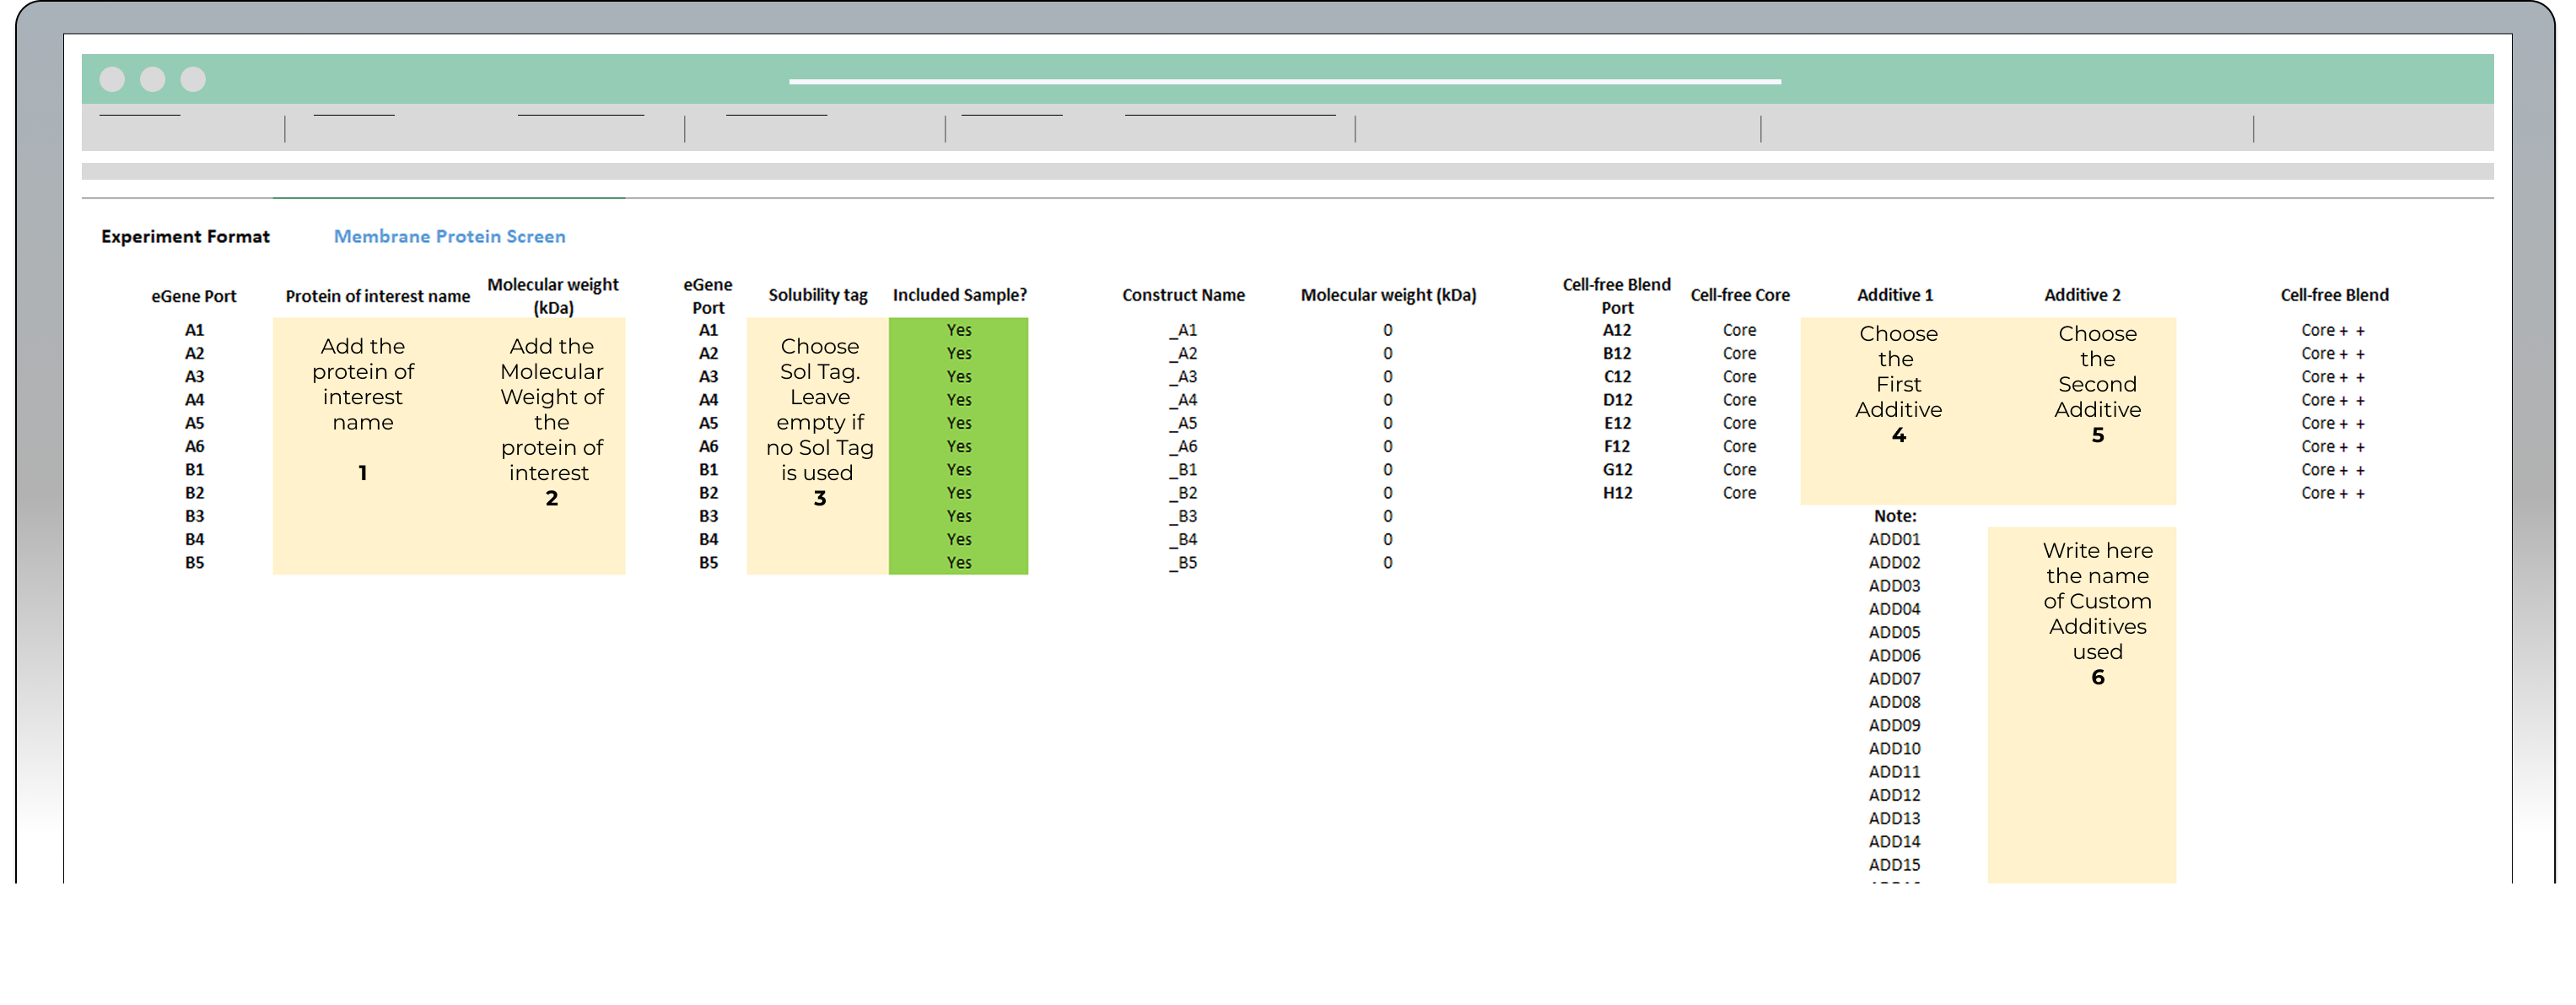Toggle the Included Sample 'Yes' for A6

tap(958, 447)
